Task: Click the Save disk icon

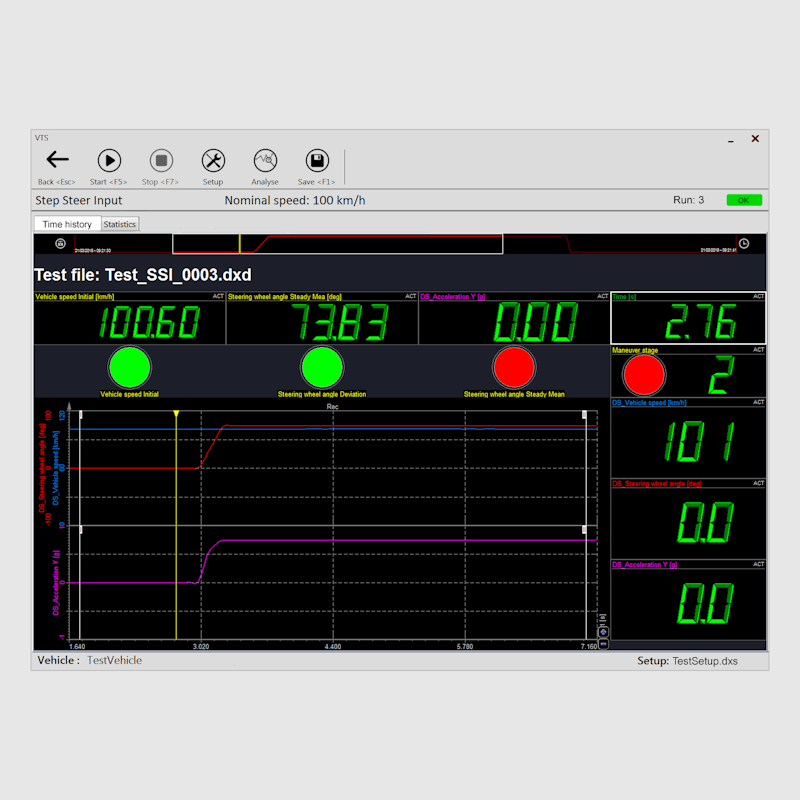Action: [x=317, y=160]
